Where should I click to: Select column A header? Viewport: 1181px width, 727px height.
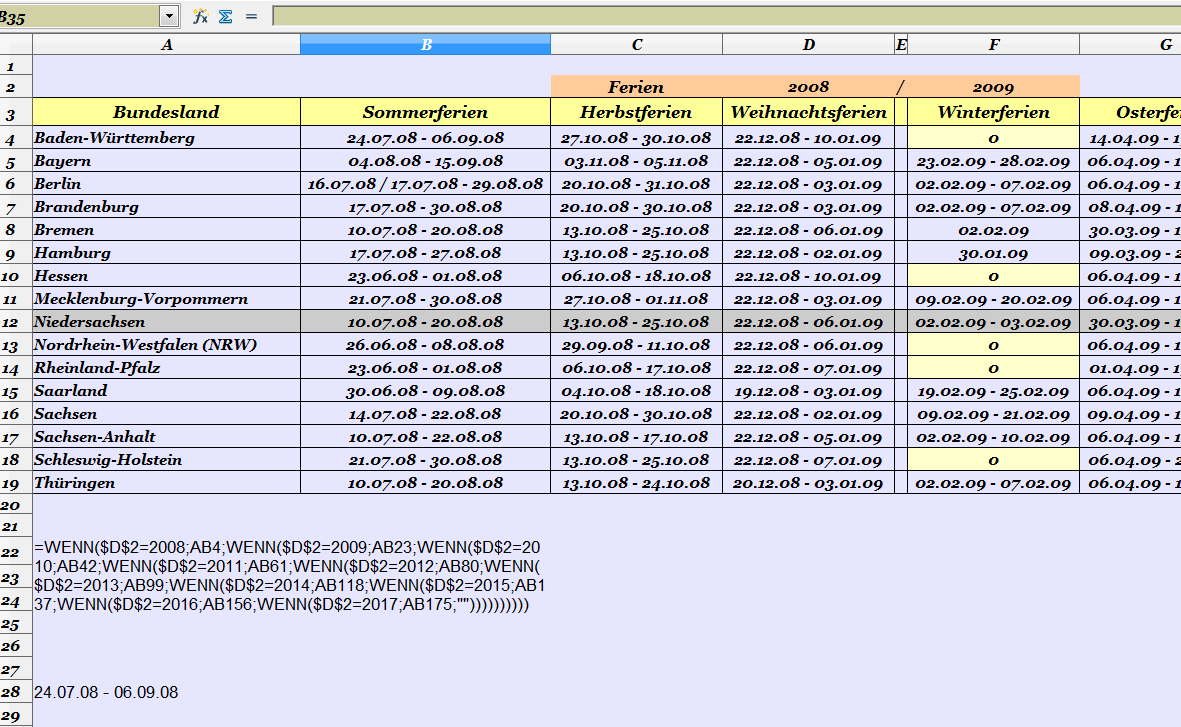[x=166, y=45]
